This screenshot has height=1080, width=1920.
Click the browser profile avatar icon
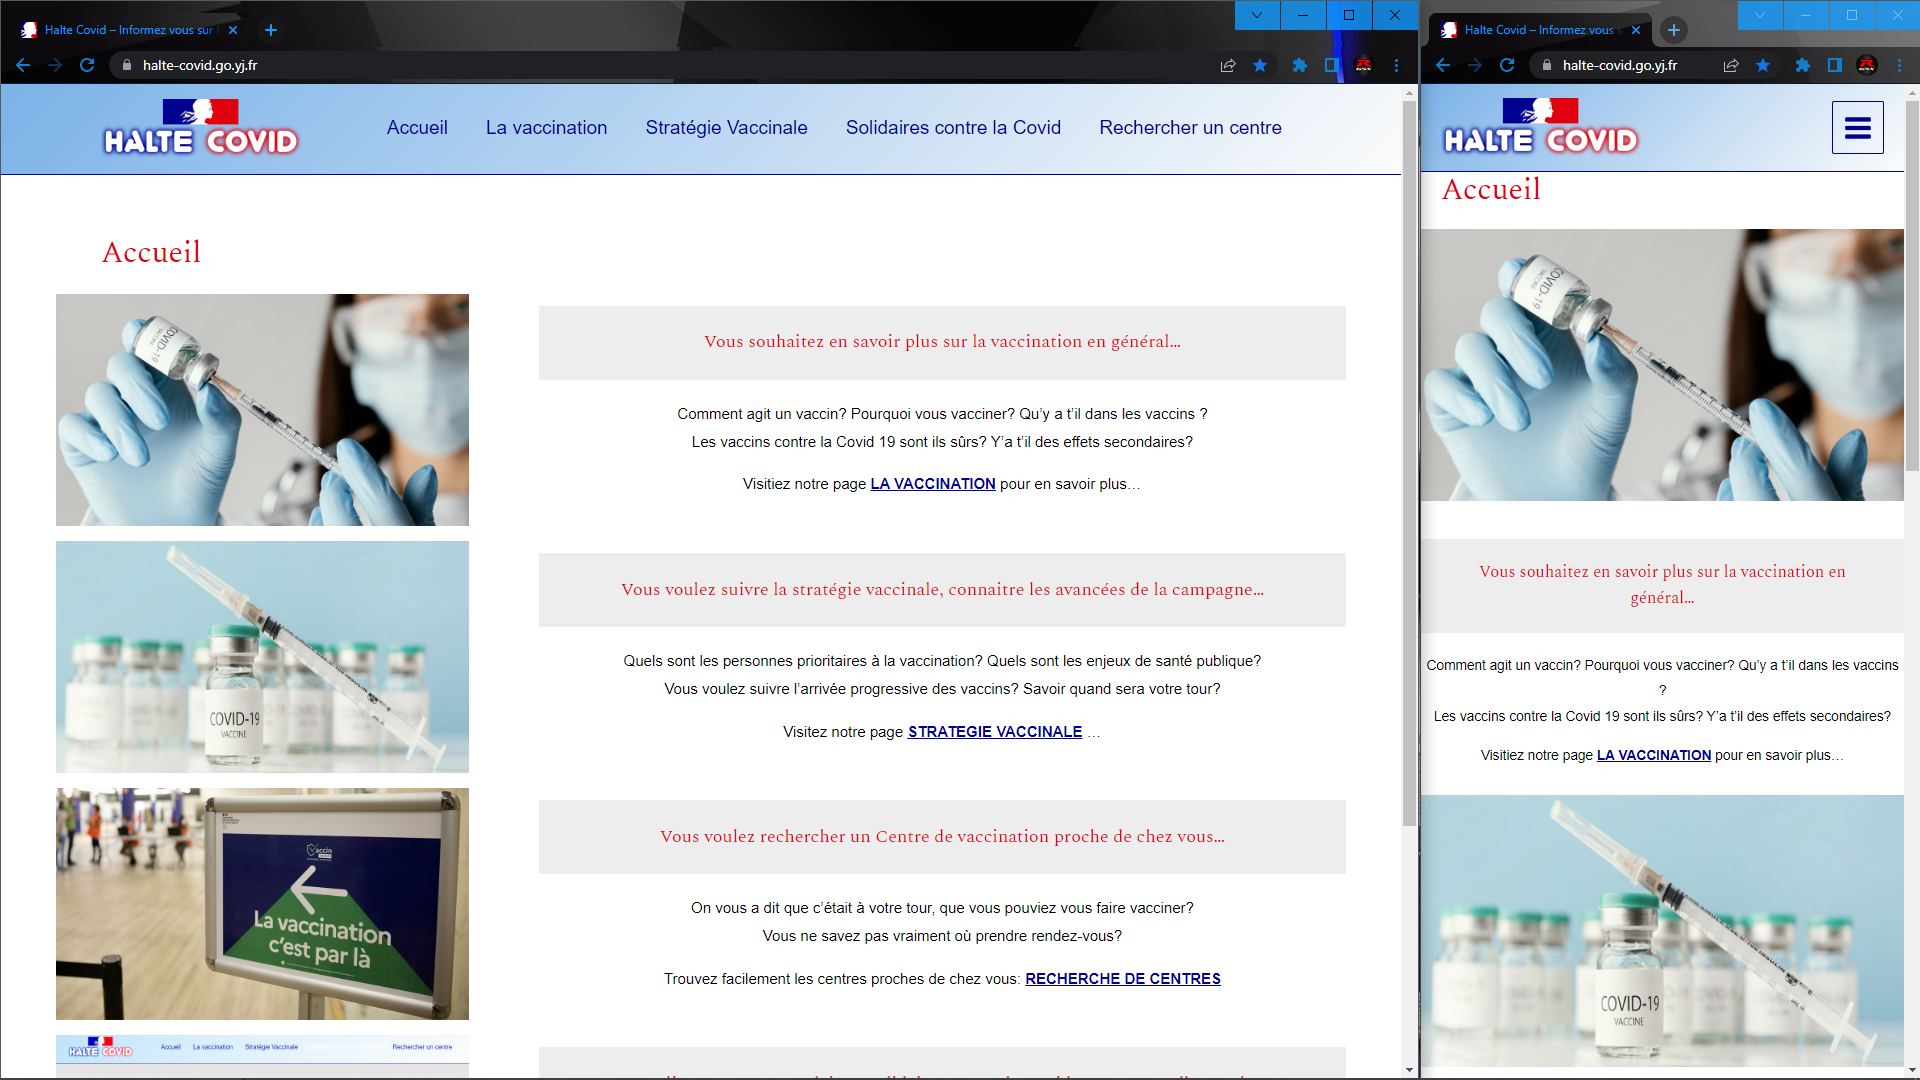[1364, 65]
